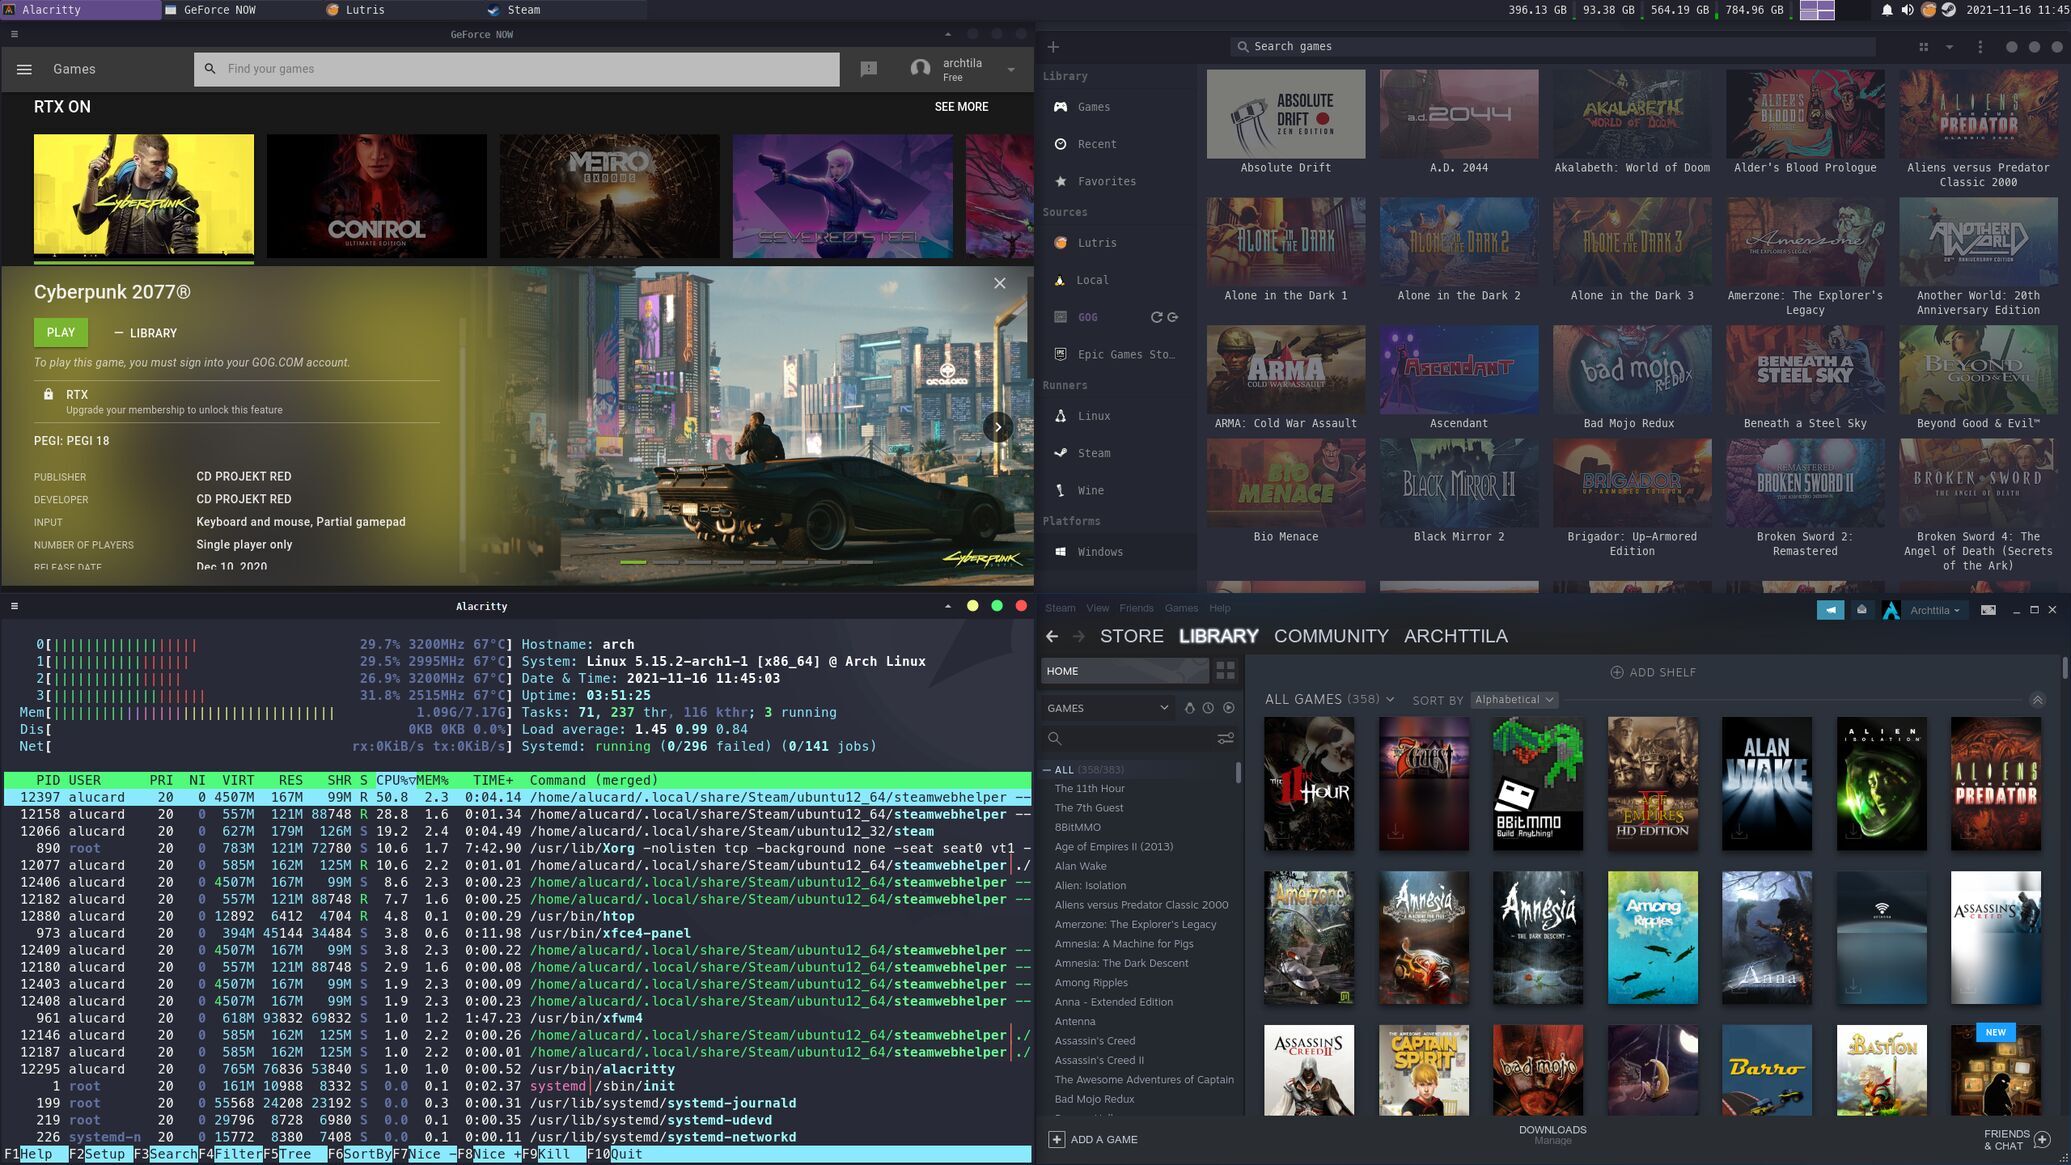Viewport: 2071px width, 1165px height.
Task: Open the Steam inbox envelope icon
Action: point(1861,610)
